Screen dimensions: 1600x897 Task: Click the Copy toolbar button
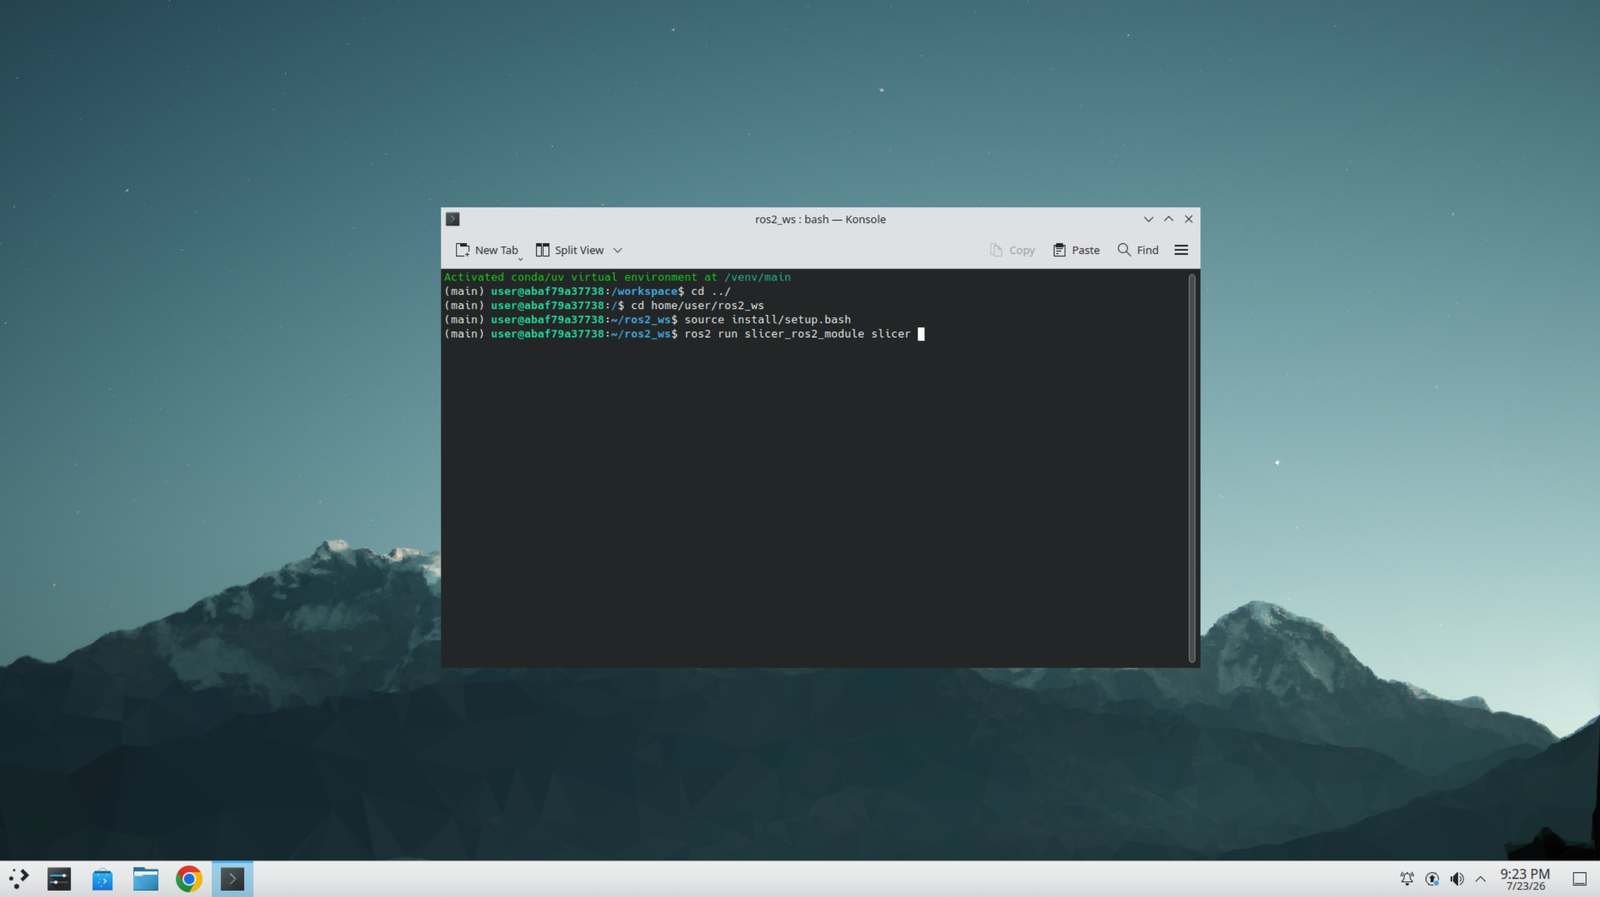coord(1012,250)
